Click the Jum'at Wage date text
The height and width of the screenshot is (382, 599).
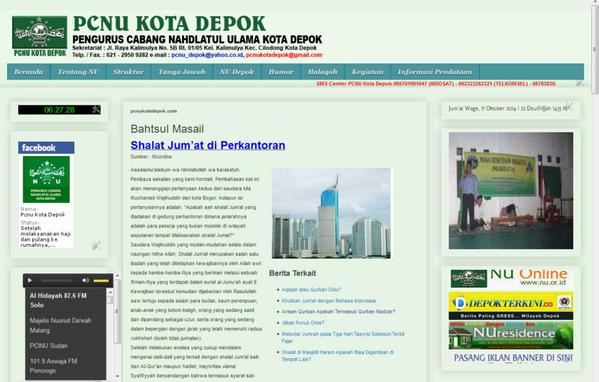(x=507, y=108)
